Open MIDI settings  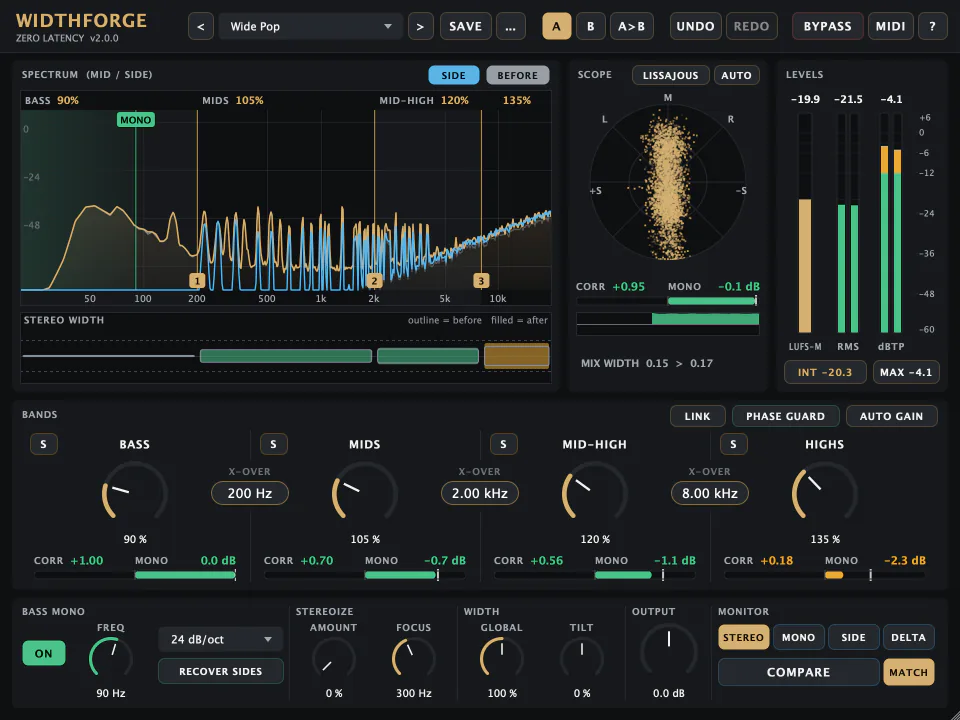(890, 26)
